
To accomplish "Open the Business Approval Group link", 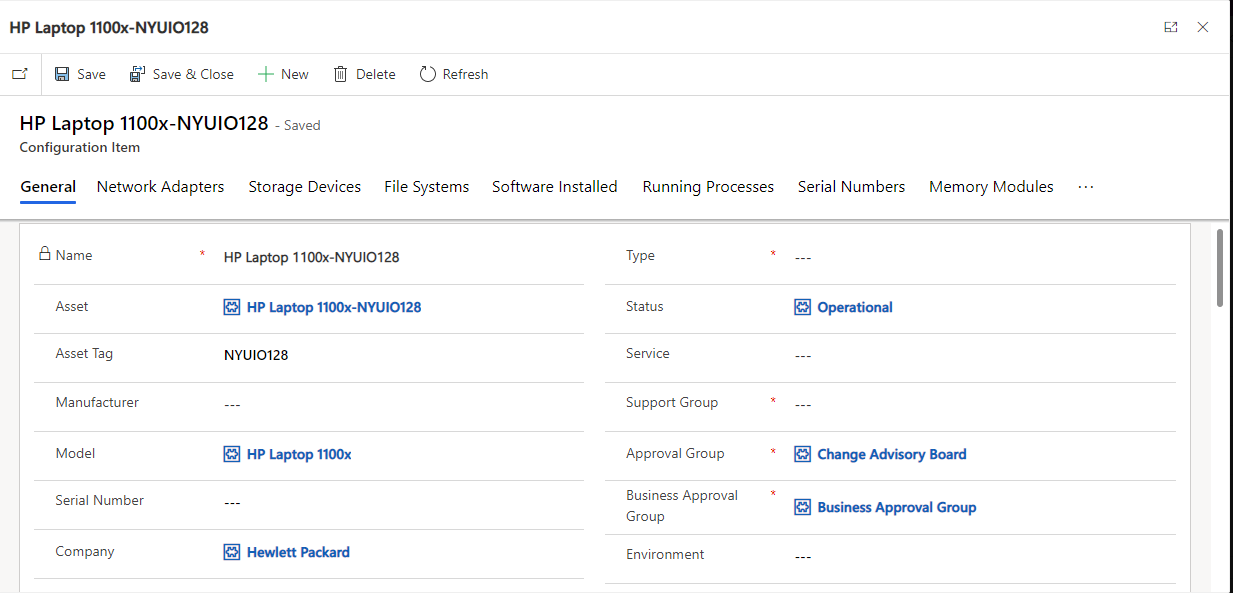I will pos(897,506).
